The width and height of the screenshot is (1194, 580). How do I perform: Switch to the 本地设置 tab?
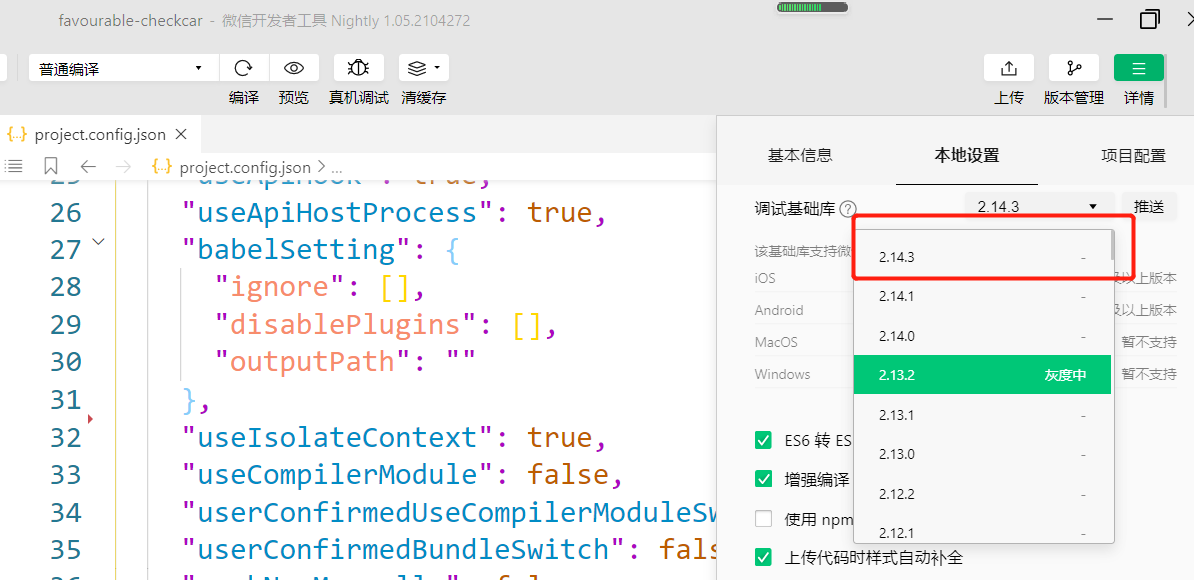tap(966, 155)
